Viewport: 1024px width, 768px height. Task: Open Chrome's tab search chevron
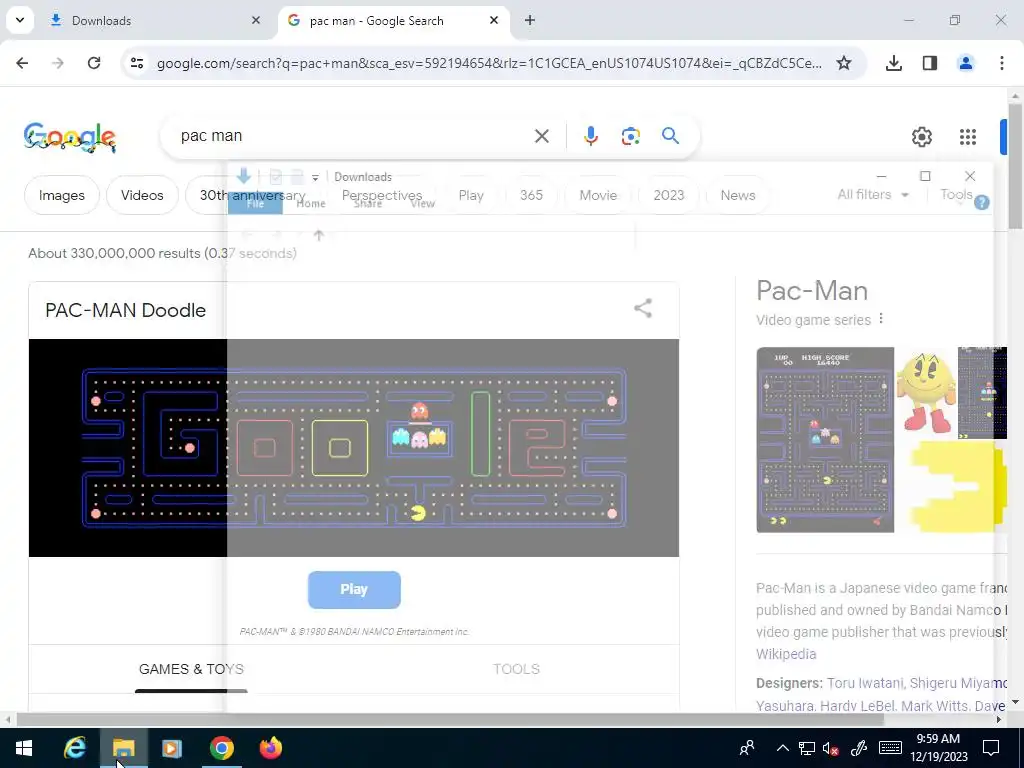click(20, 20)
